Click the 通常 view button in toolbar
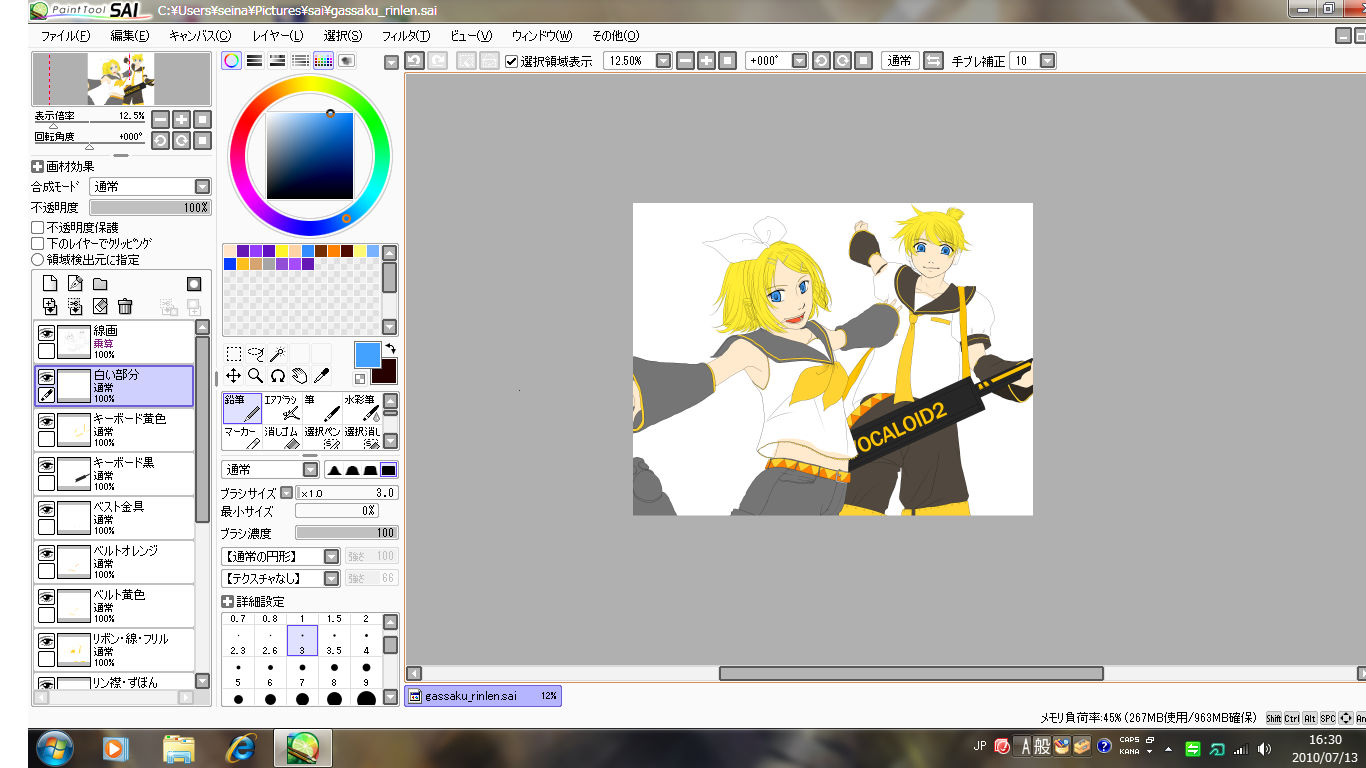 click(899, 61)
